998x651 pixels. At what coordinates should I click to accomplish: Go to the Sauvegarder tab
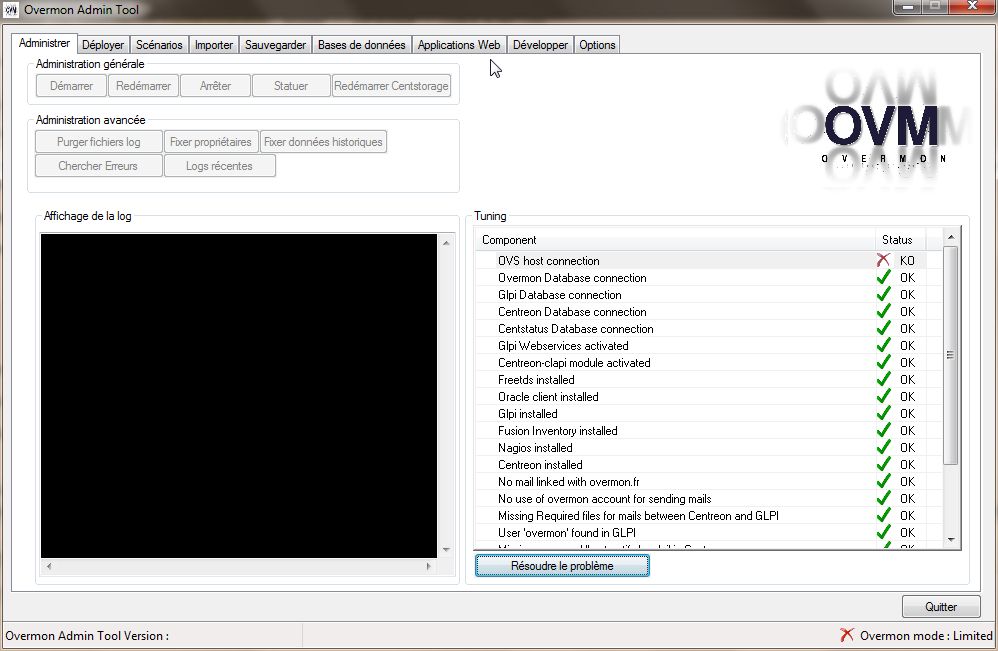pyautogui.click(x=275, y=45)
